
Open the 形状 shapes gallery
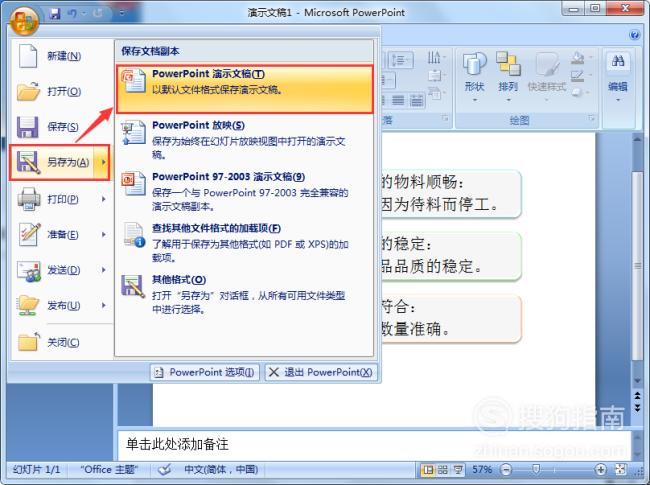tap(474, 77)
